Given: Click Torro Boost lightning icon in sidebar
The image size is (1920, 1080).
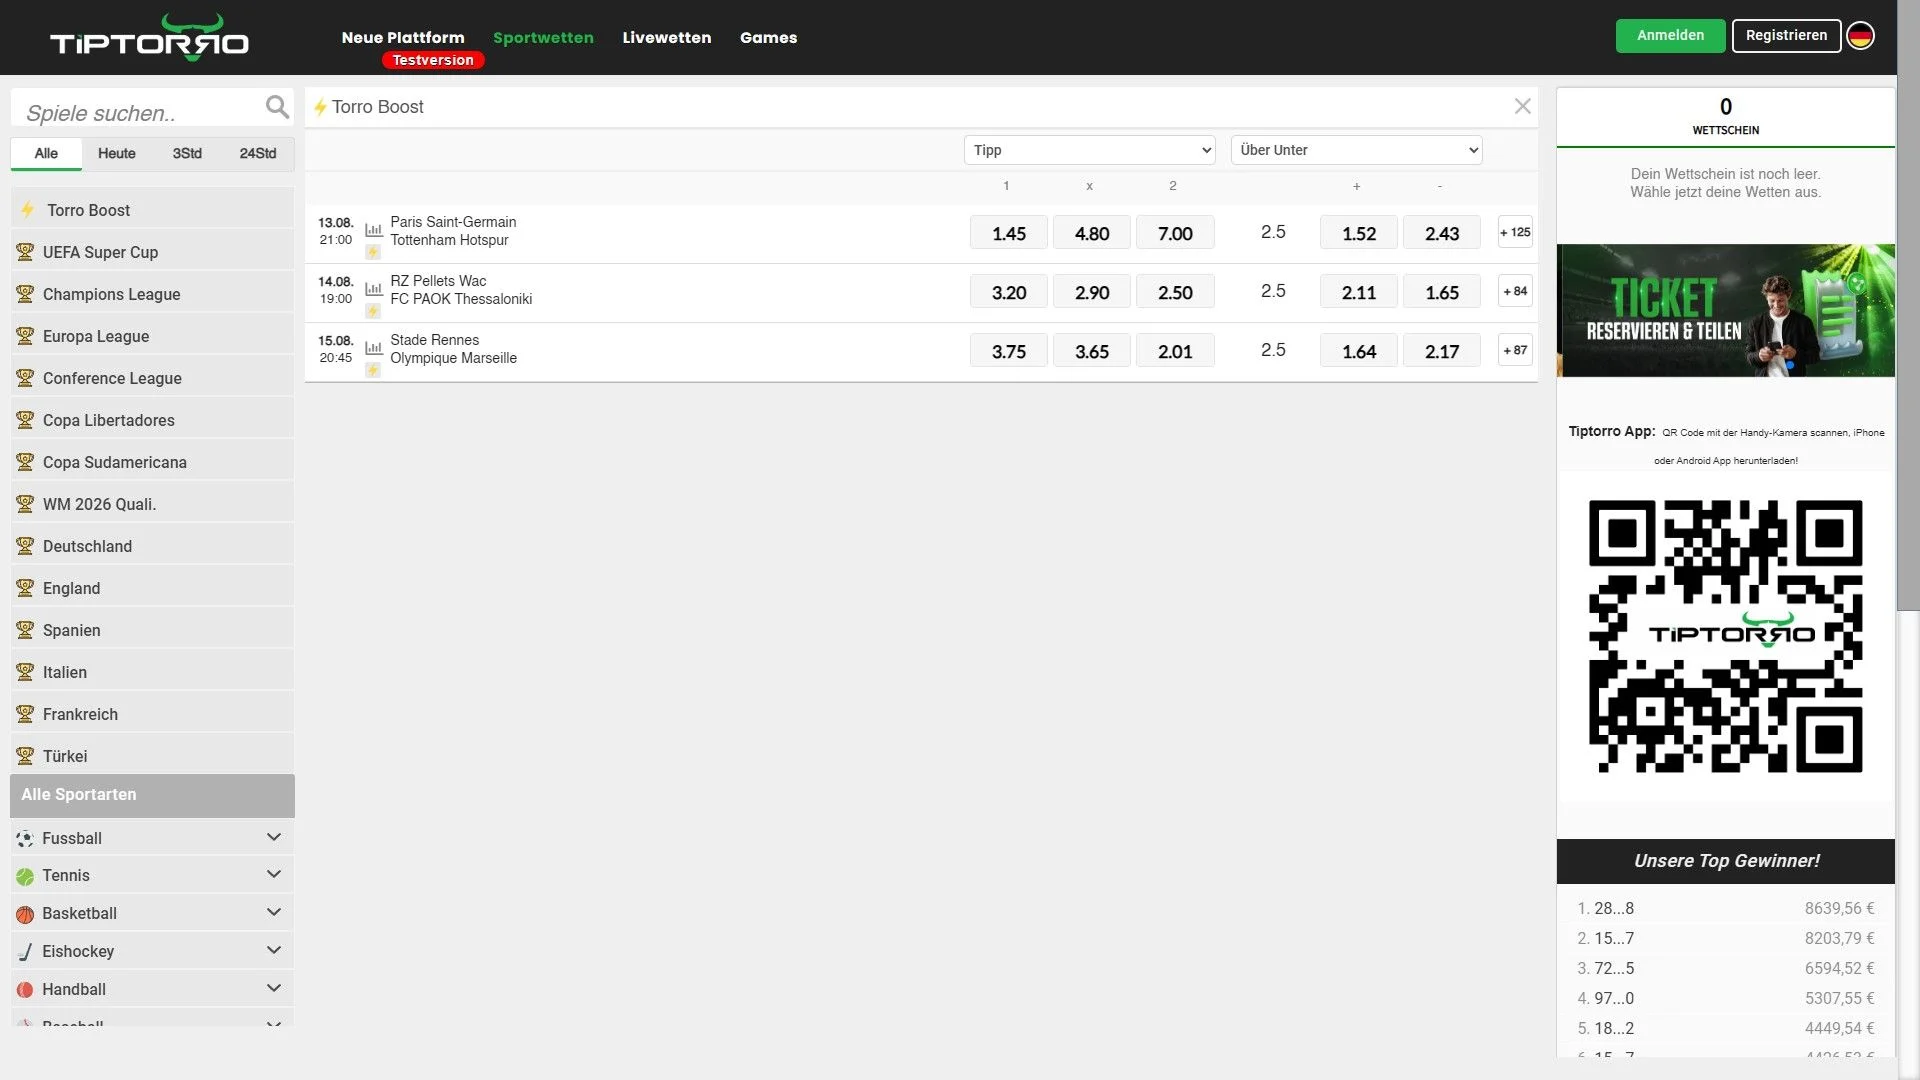Looking at the screenshot, I should 28,210.
